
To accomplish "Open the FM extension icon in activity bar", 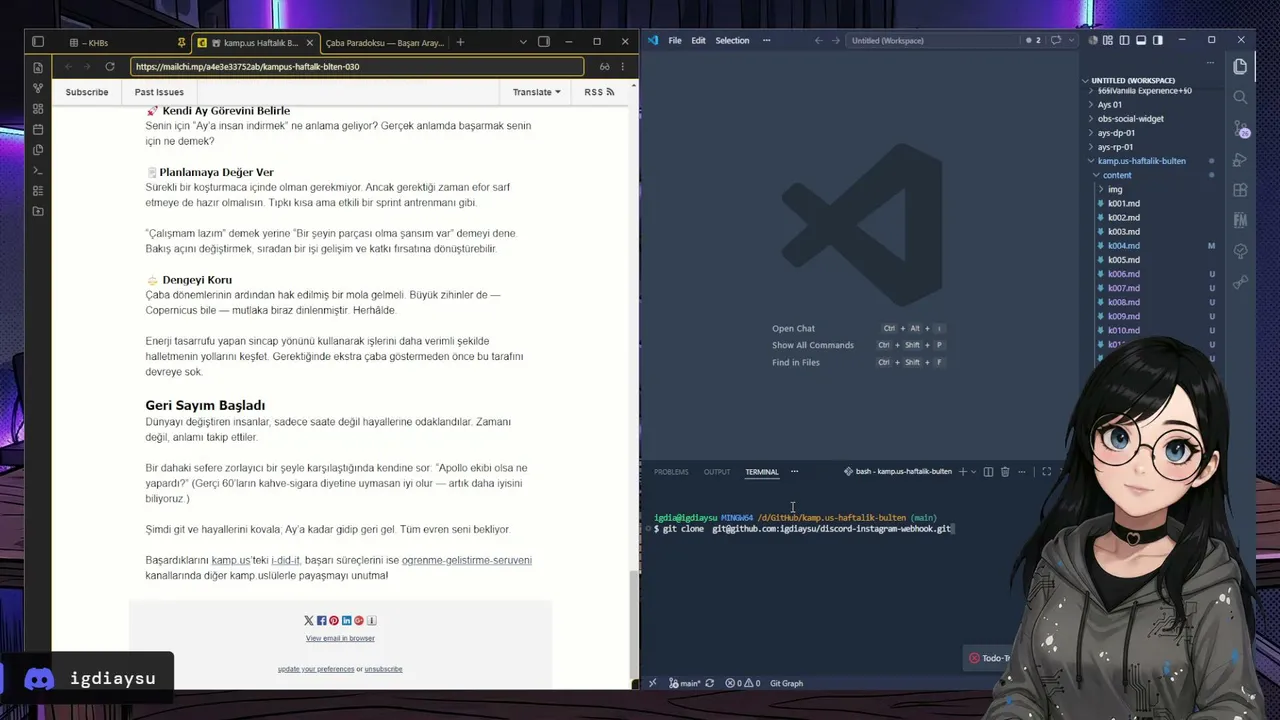I will pyautogui.click(x=1240, y=220).
